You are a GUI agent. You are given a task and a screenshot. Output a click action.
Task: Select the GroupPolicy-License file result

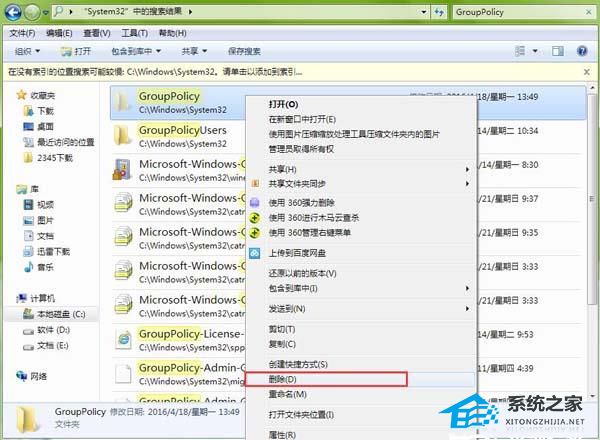coord(179,340)
